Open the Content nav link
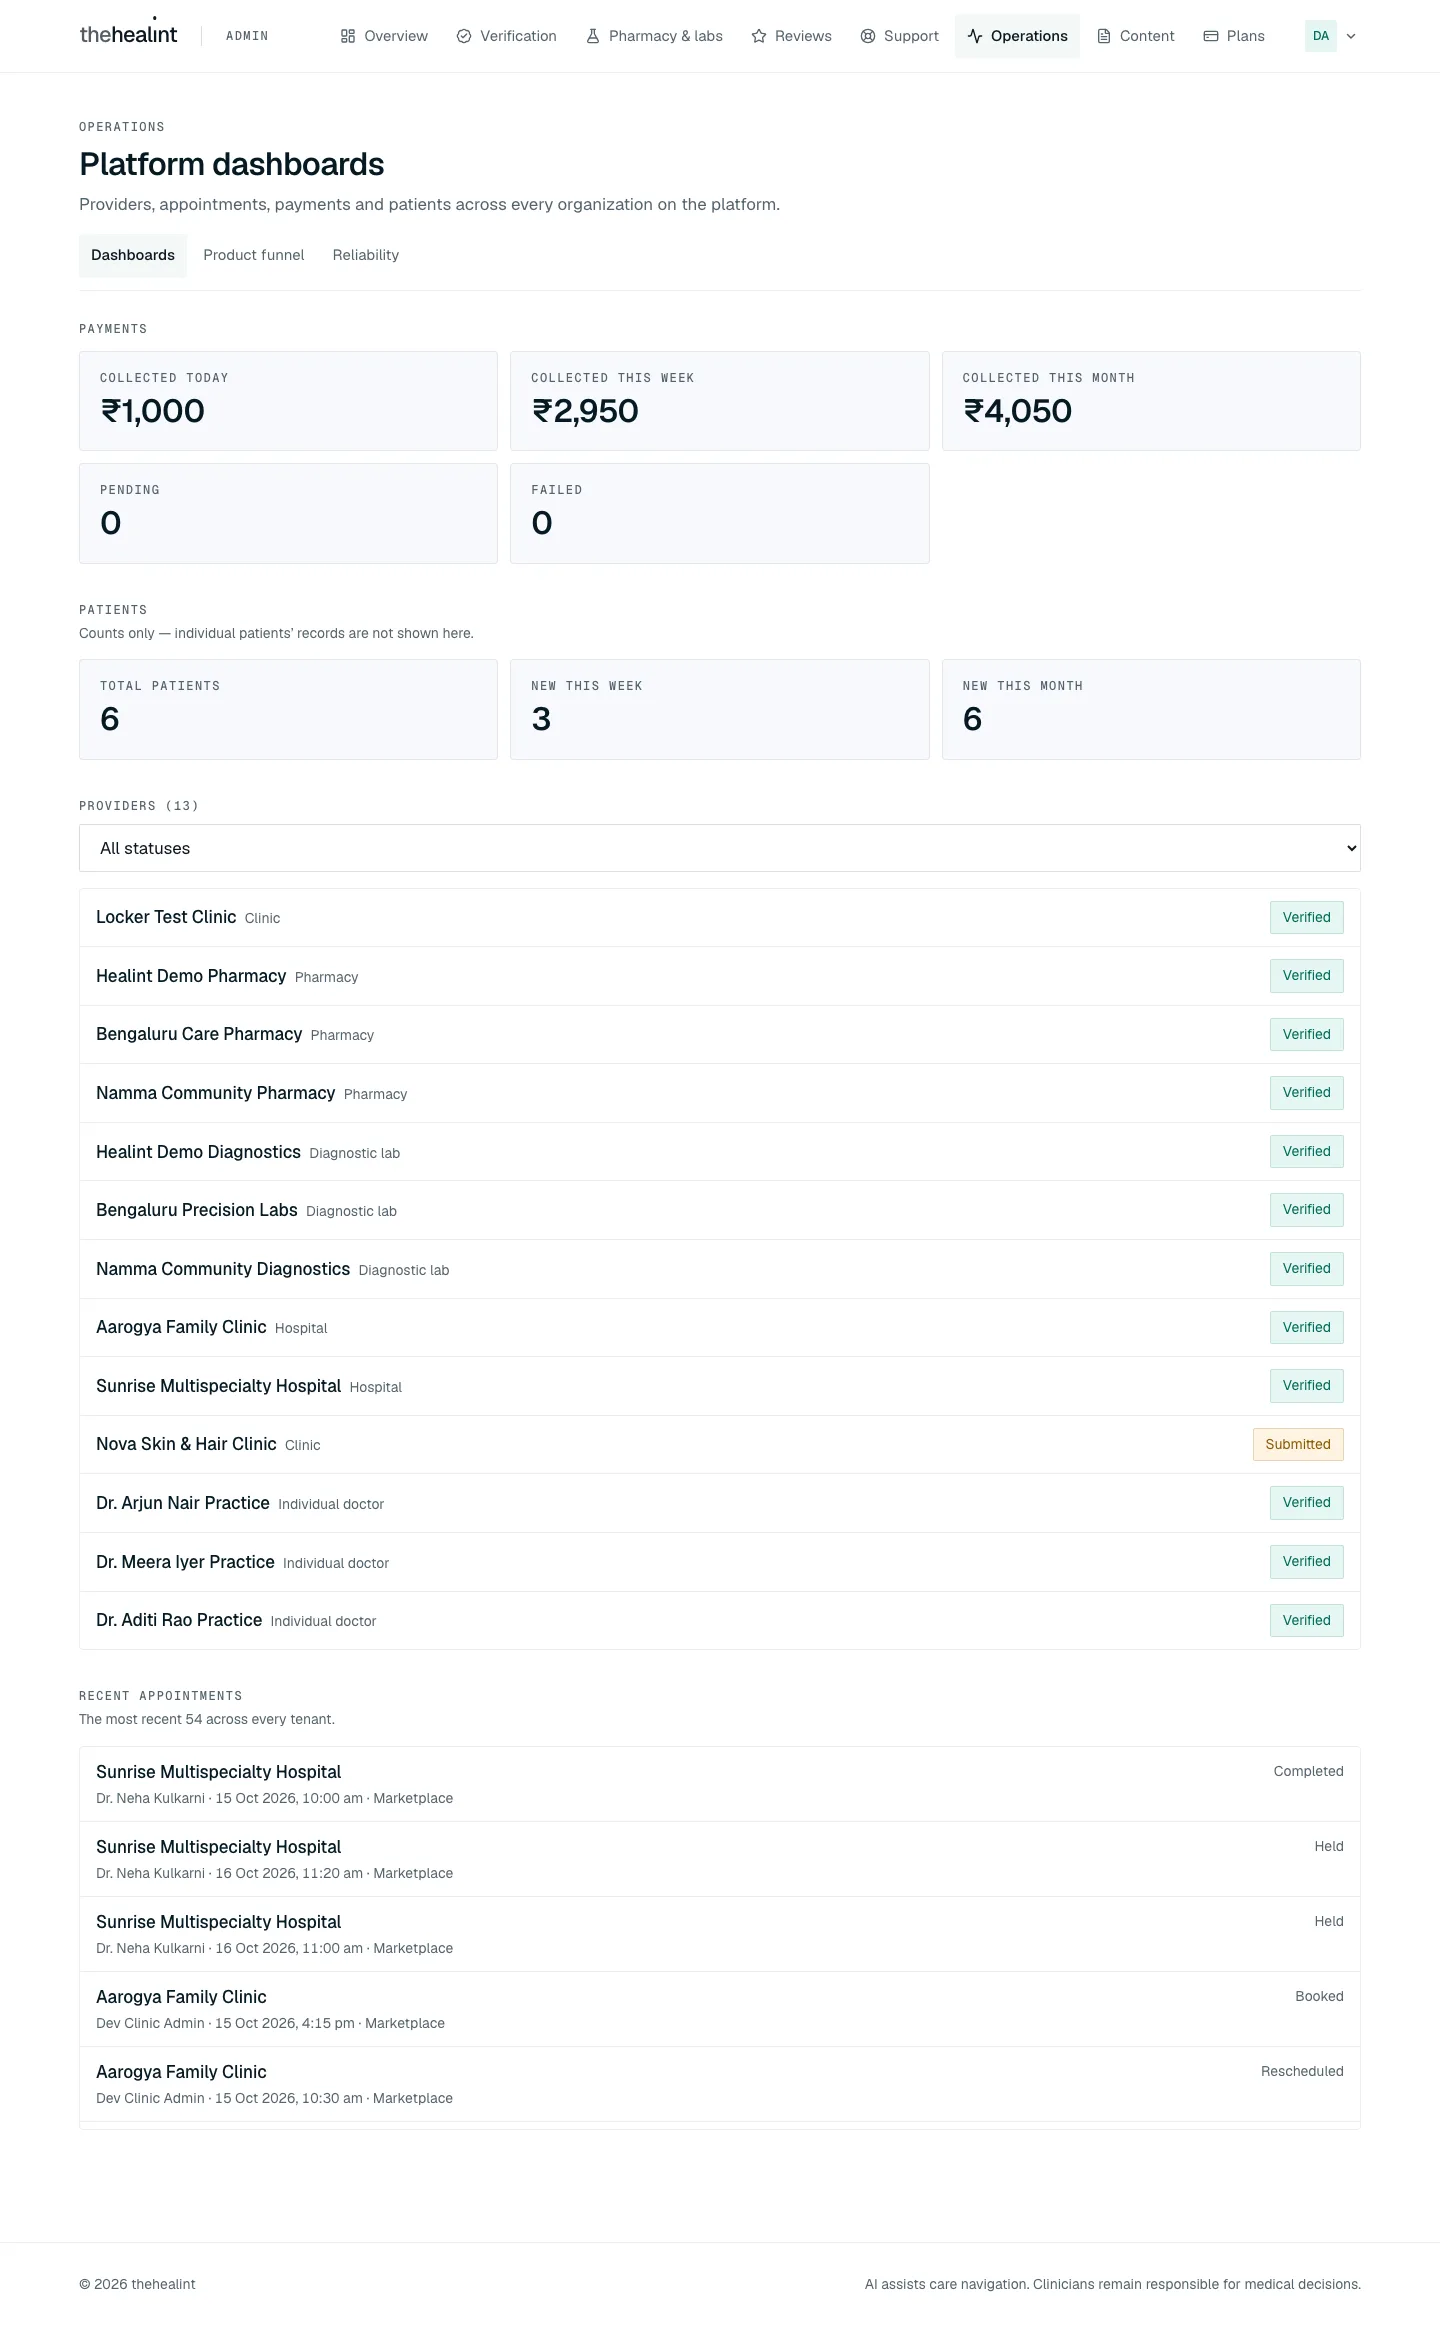Viewport: 1440px width, 2326px height. point(1135,36)
